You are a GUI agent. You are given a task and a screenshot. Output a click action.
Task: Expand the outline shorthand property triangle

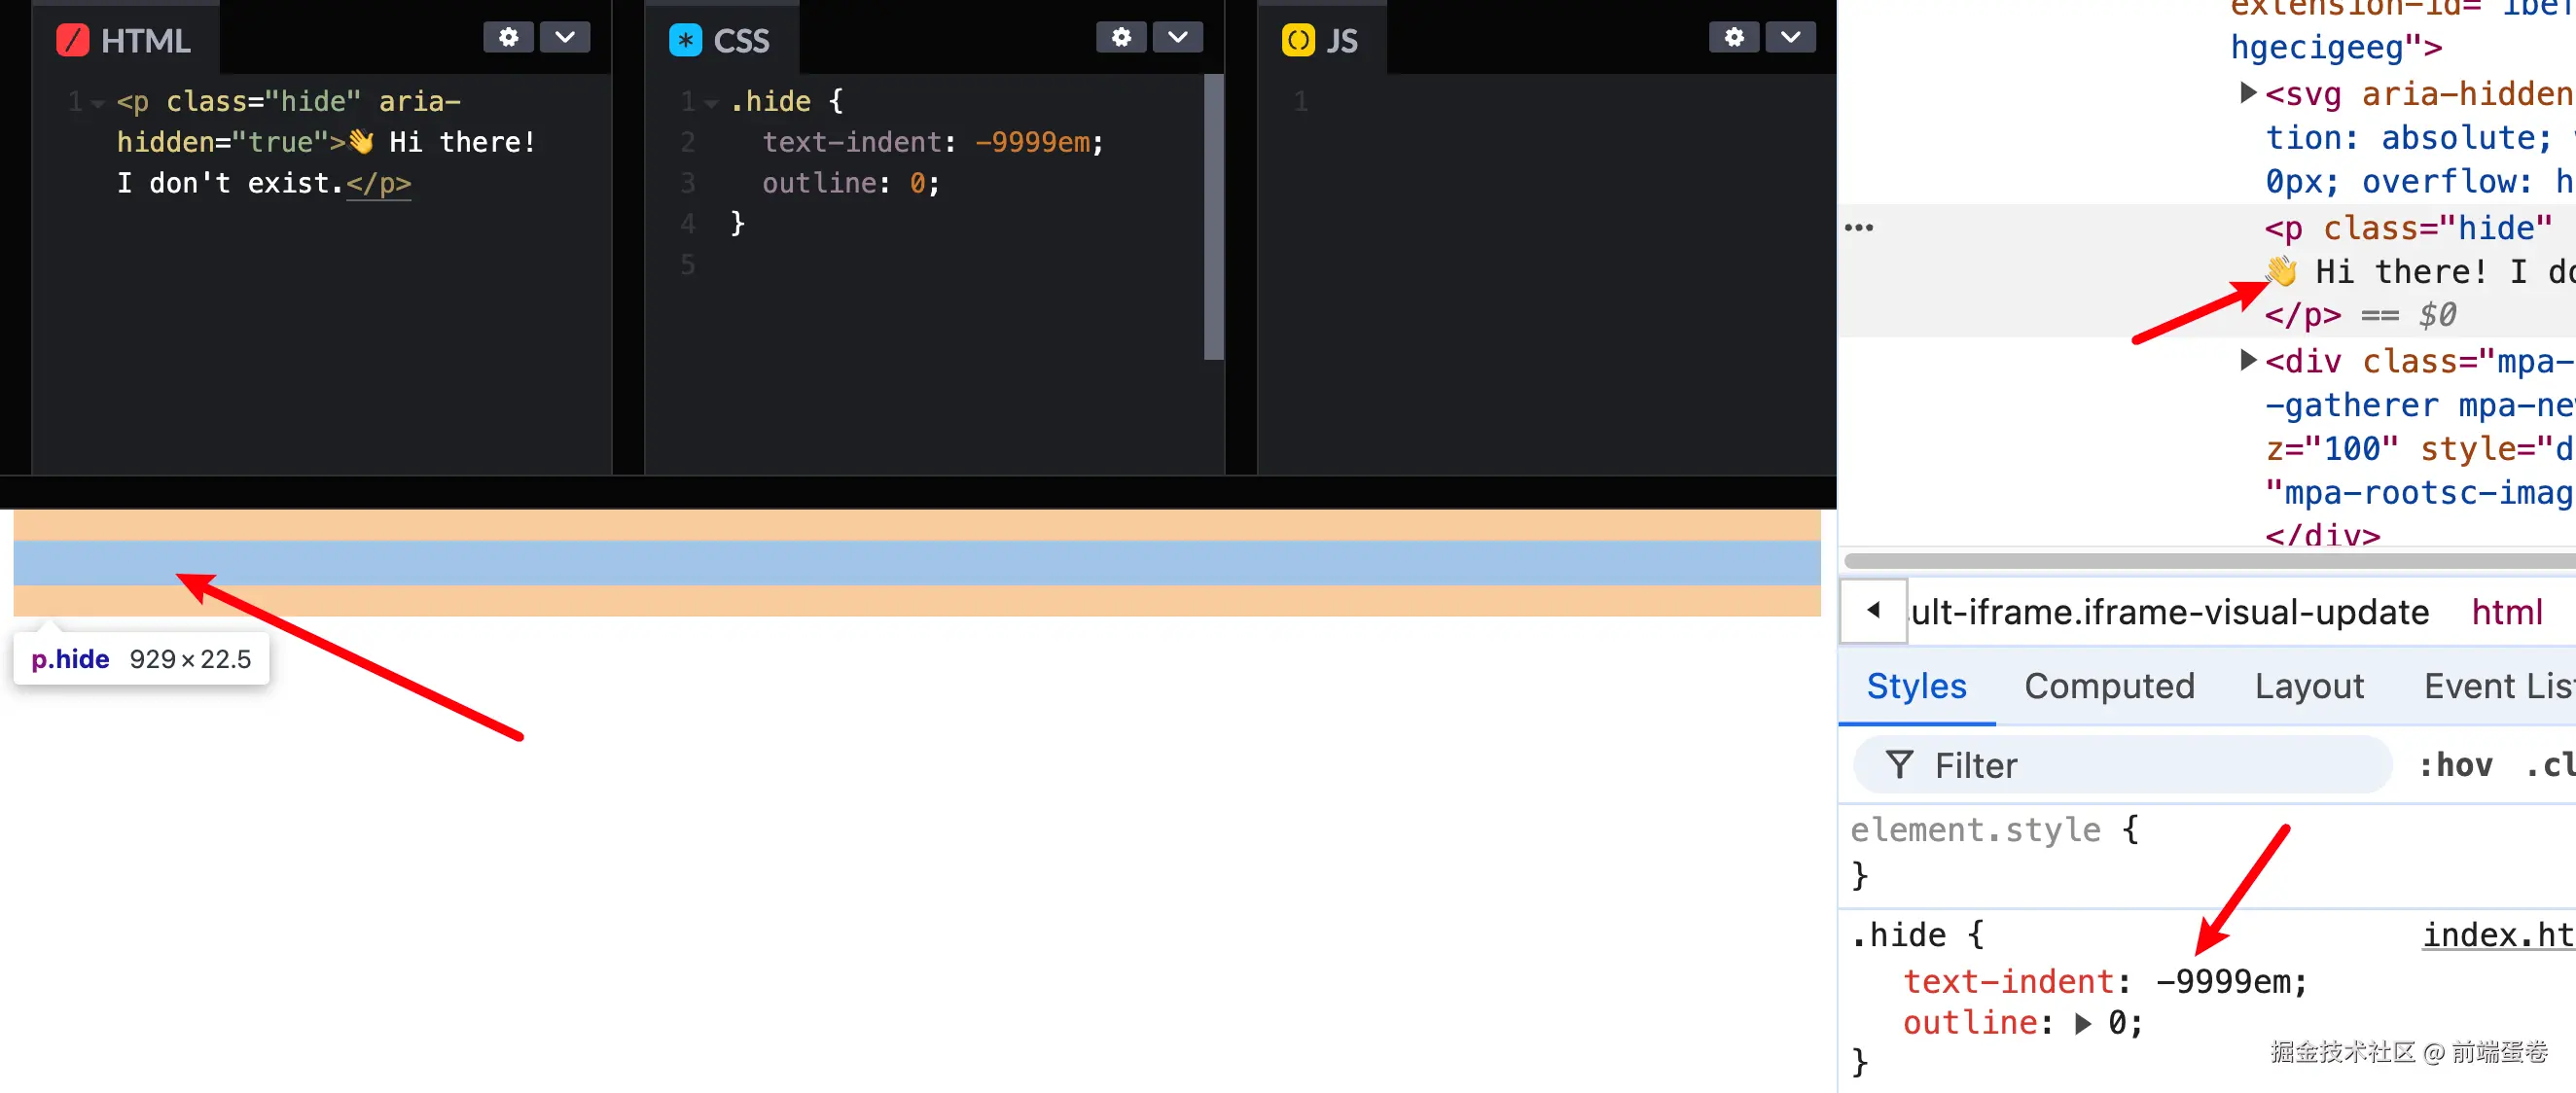click(x=2082, y=1023)
